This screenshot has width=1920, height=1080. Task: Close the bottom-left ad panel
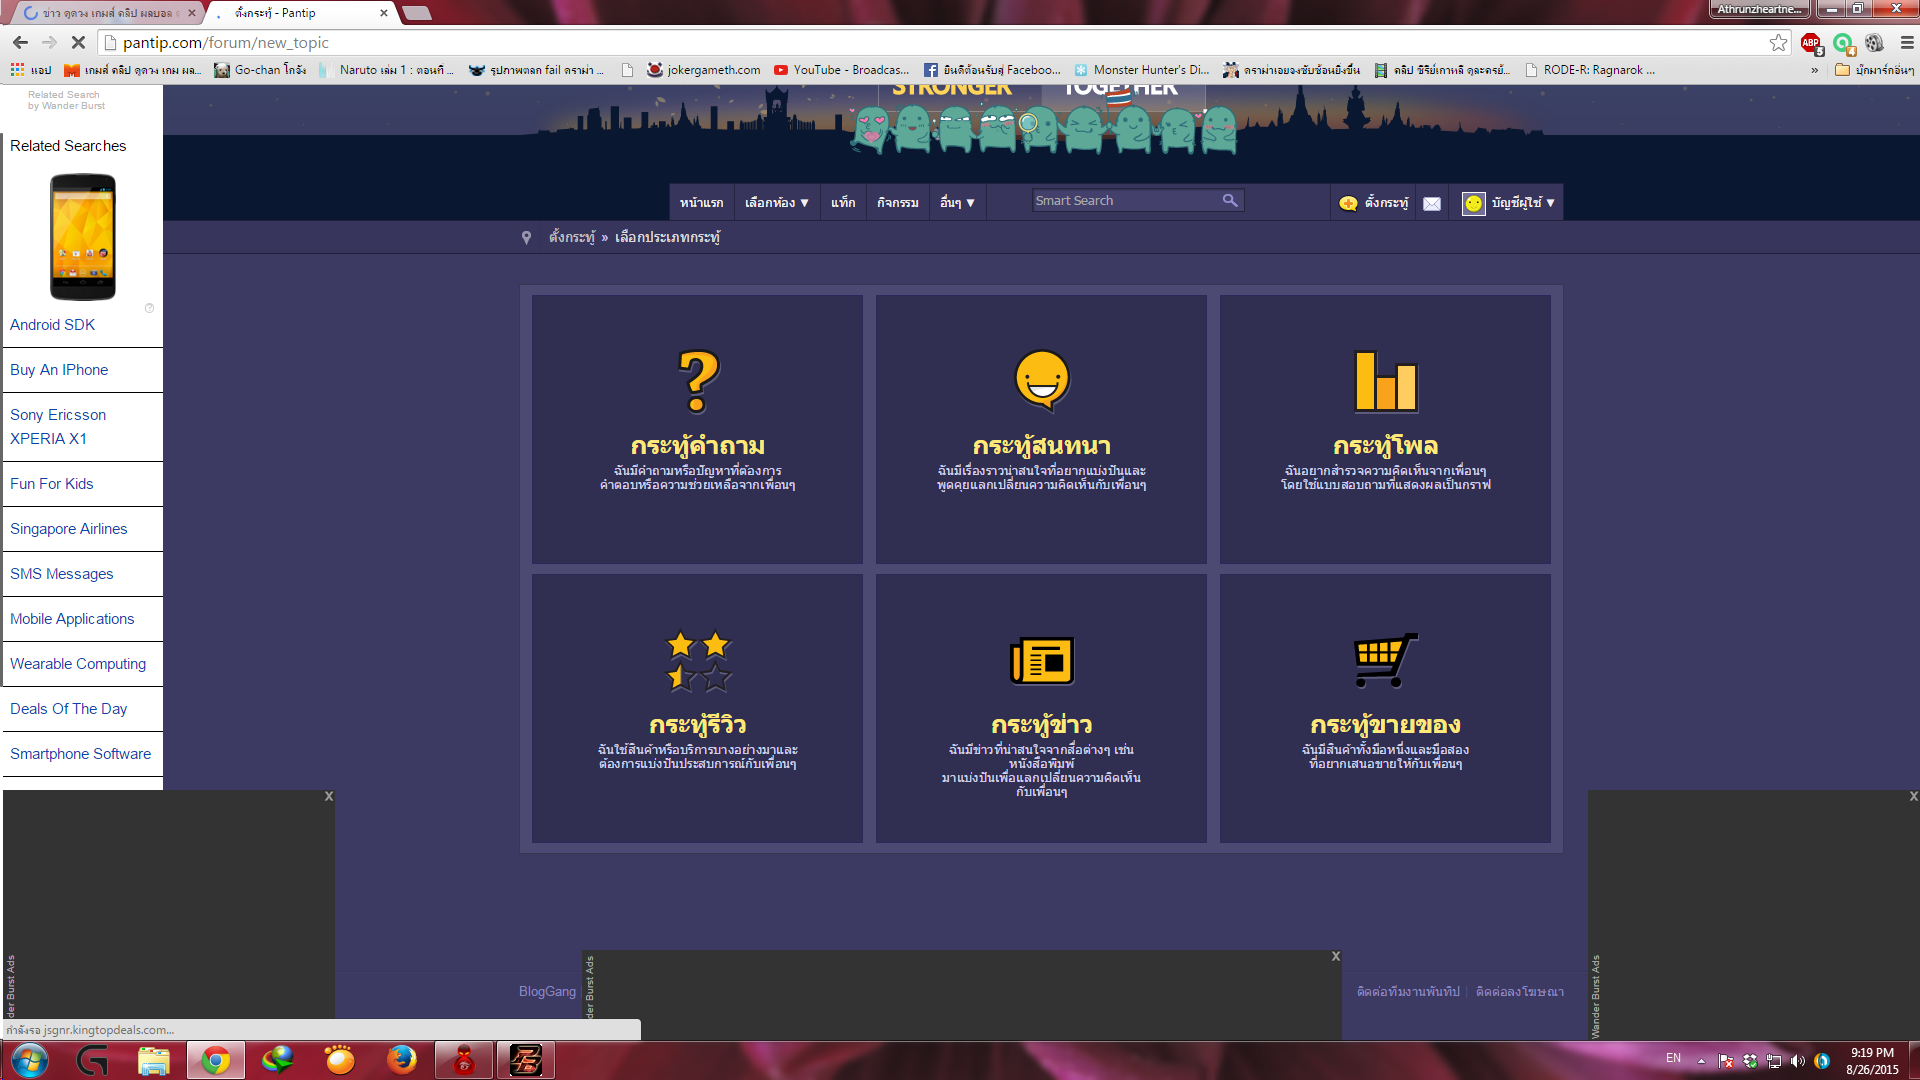329,797
